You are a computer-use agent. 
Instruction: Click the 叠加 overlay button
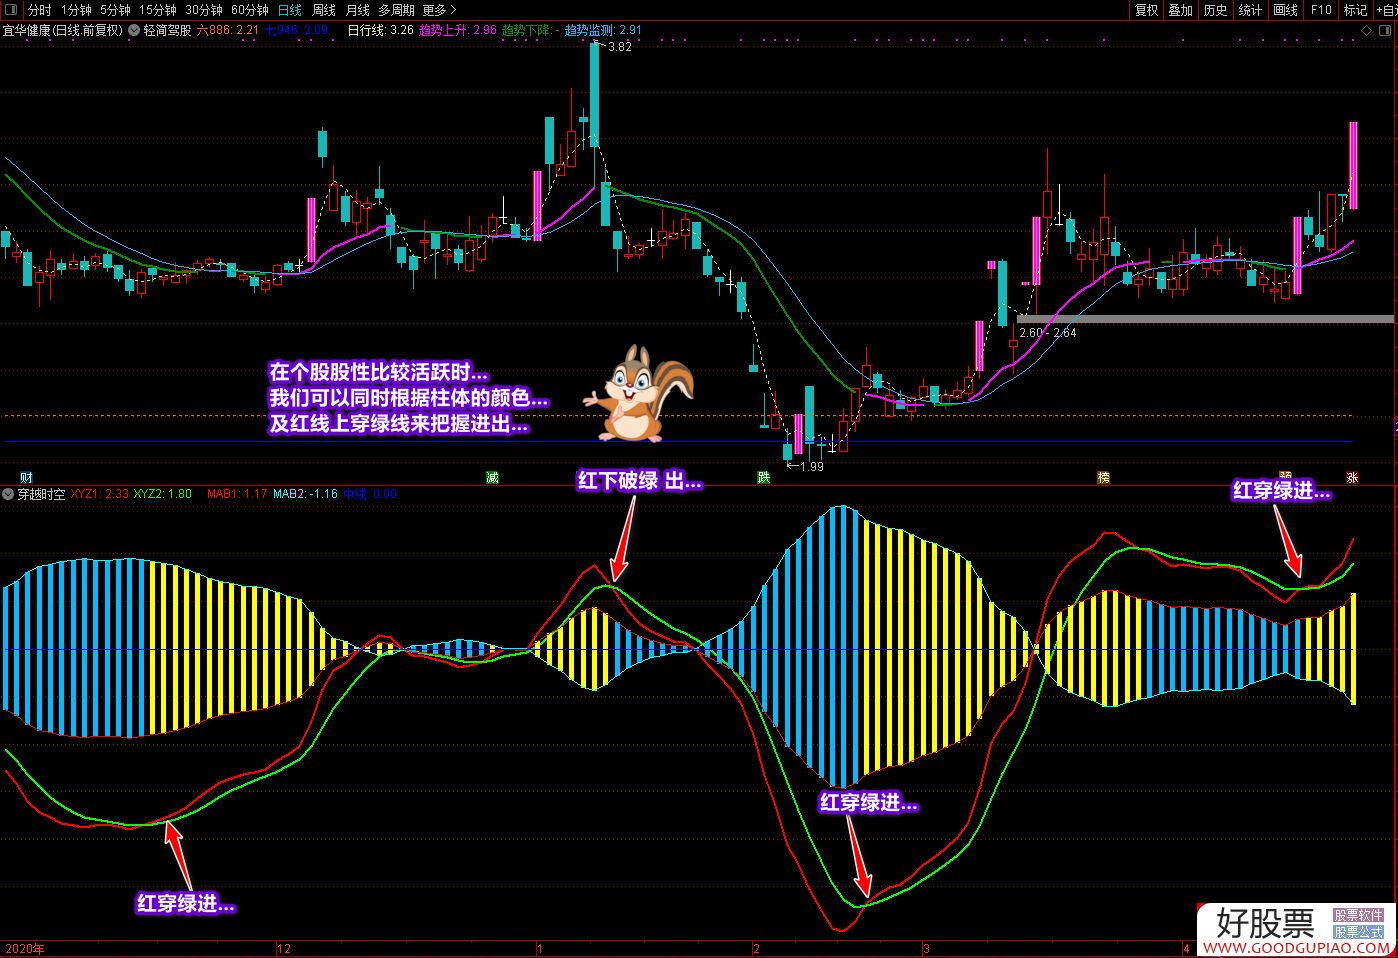pos(1181,10)
